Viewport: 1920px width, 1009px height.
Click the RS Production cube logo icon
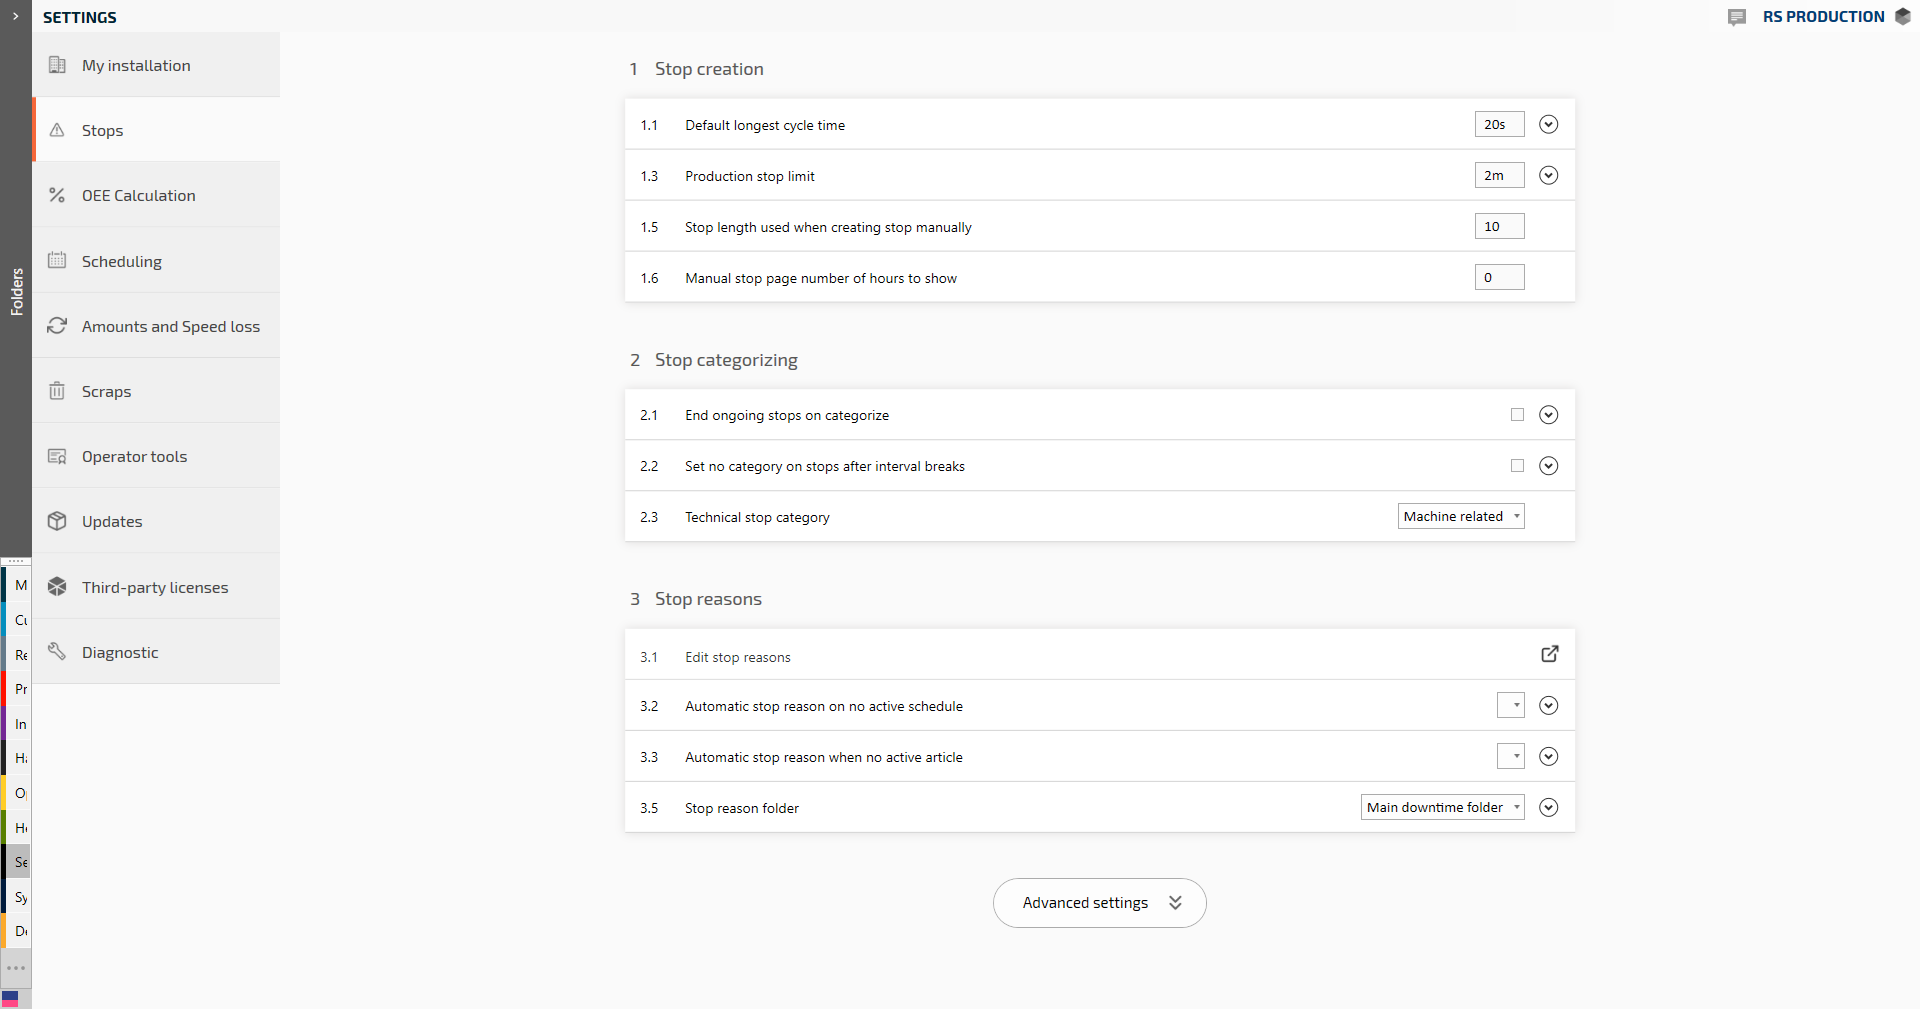click(x=1903, y=16)
